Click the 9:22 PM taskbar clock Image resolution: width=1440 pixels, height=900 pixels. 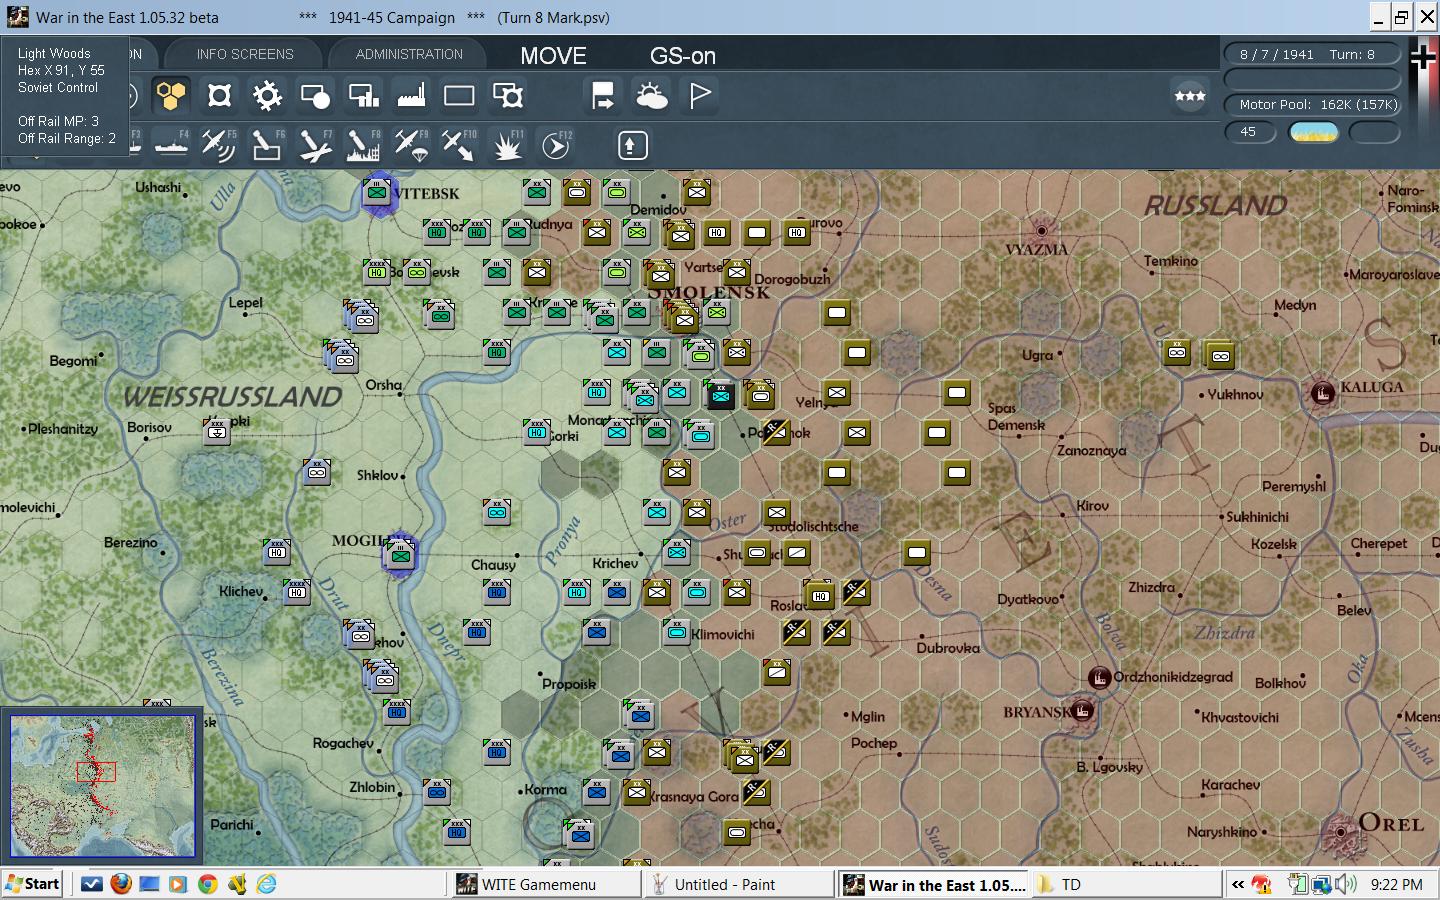click(1397, 884)
